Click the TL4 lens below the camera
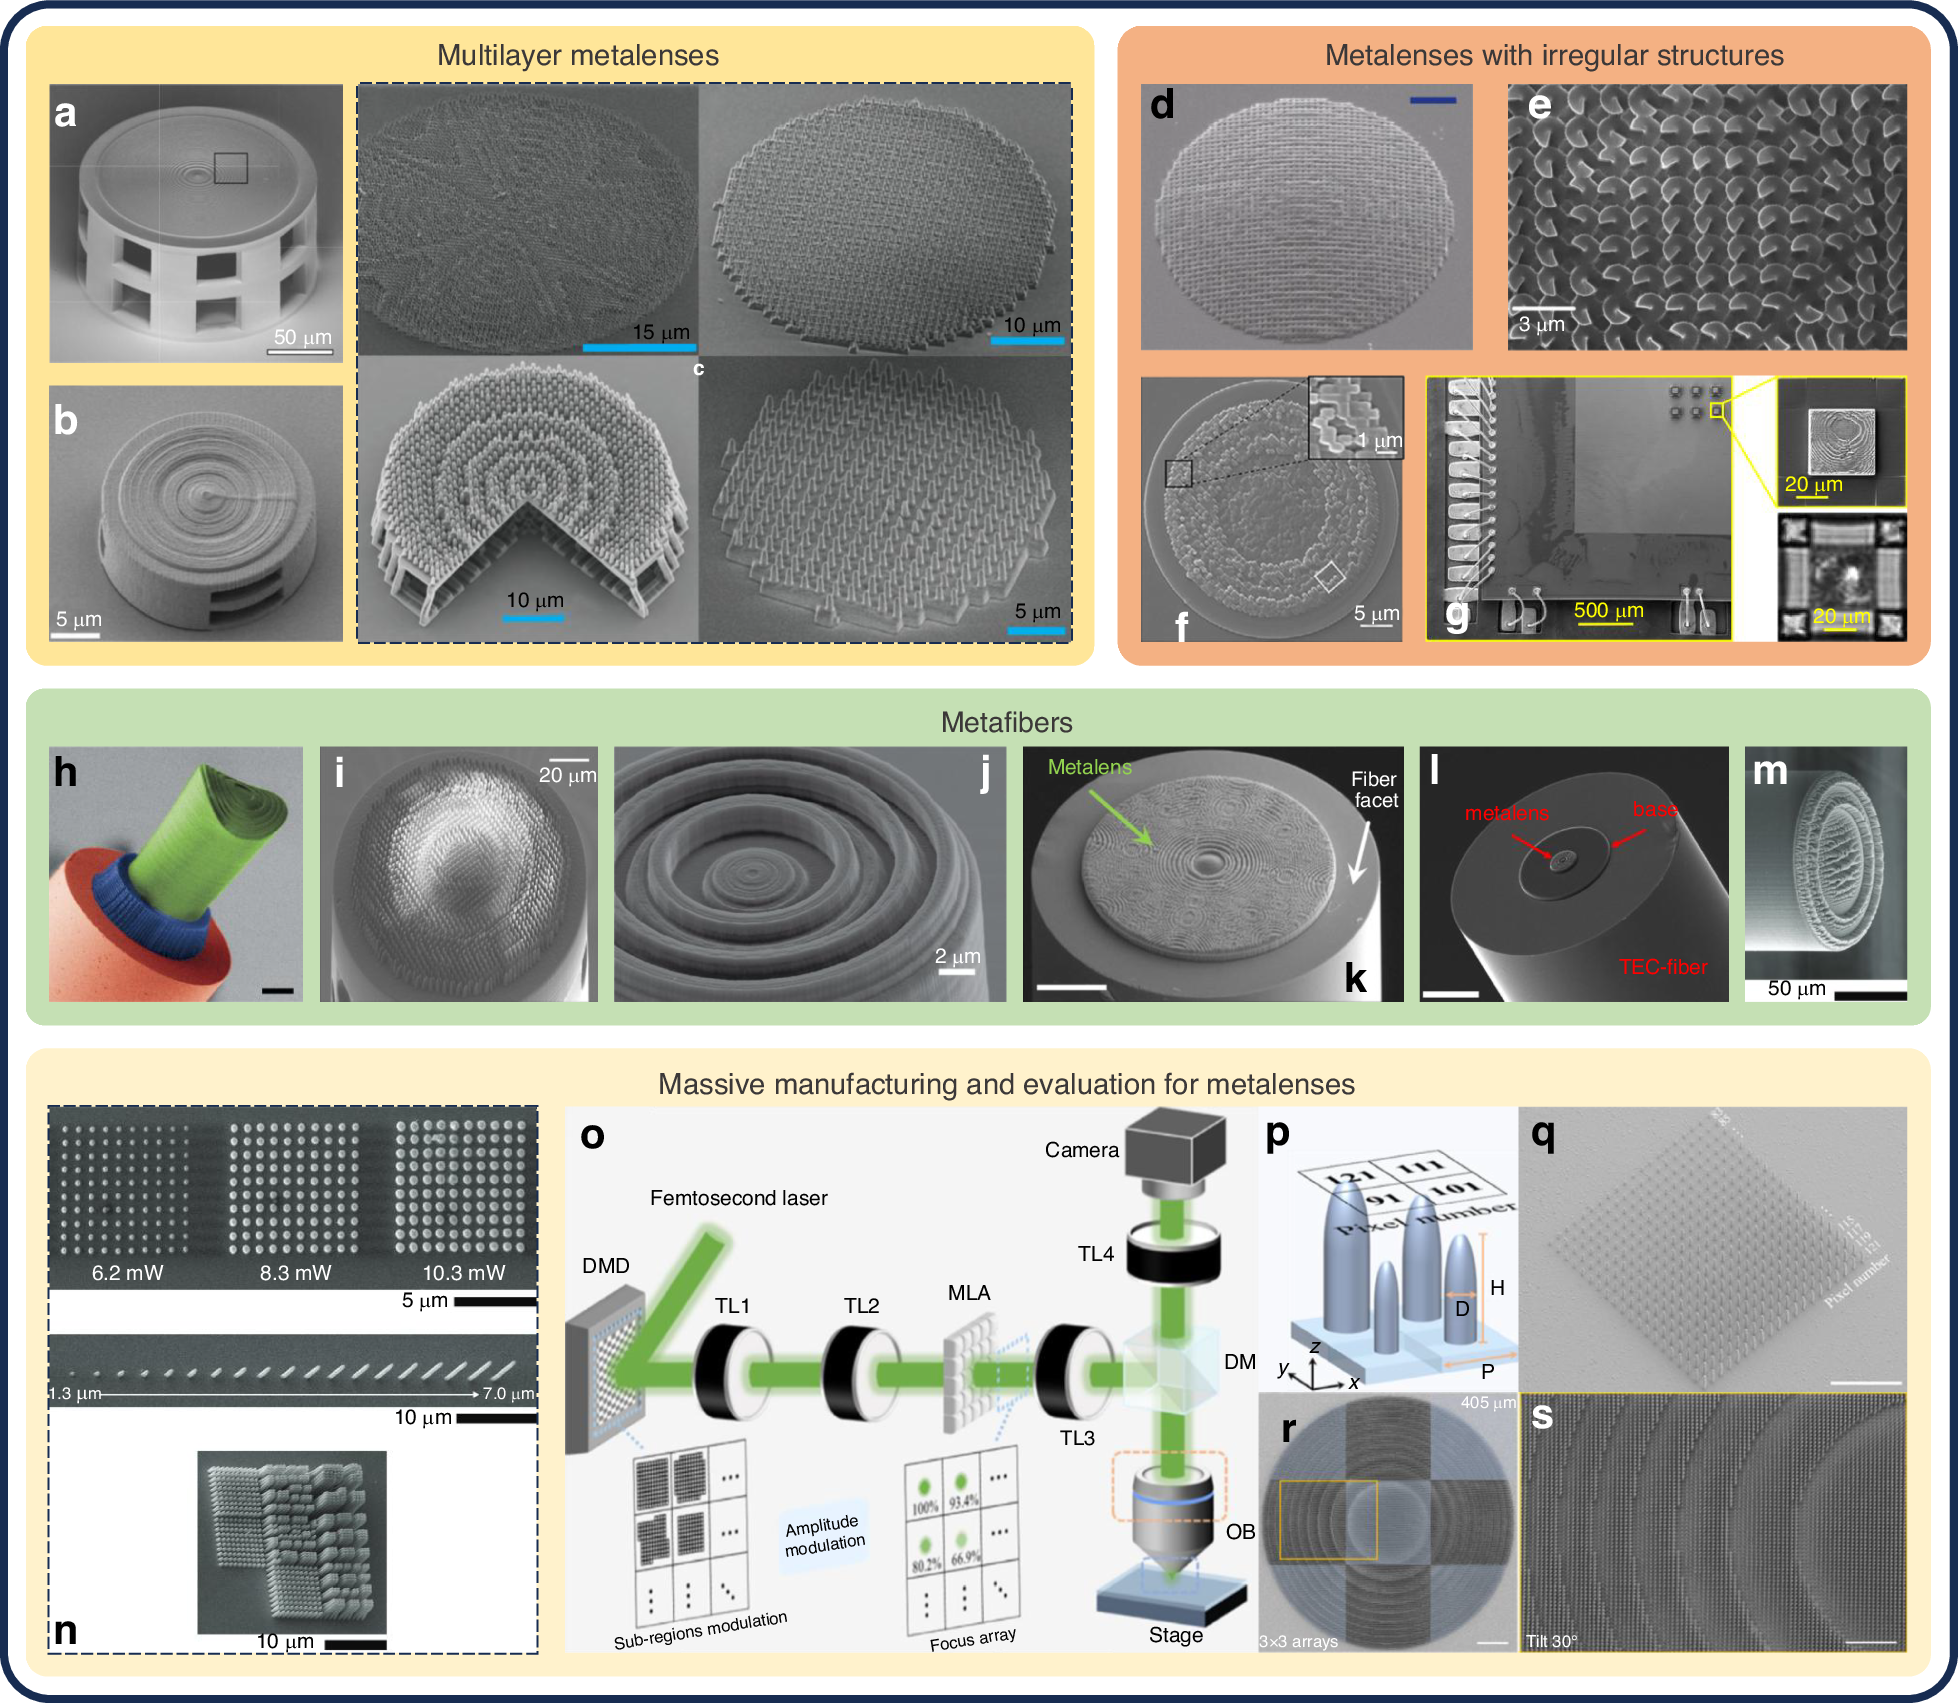This screenshot has height=1703, width=1958. click(1173, 1255)
